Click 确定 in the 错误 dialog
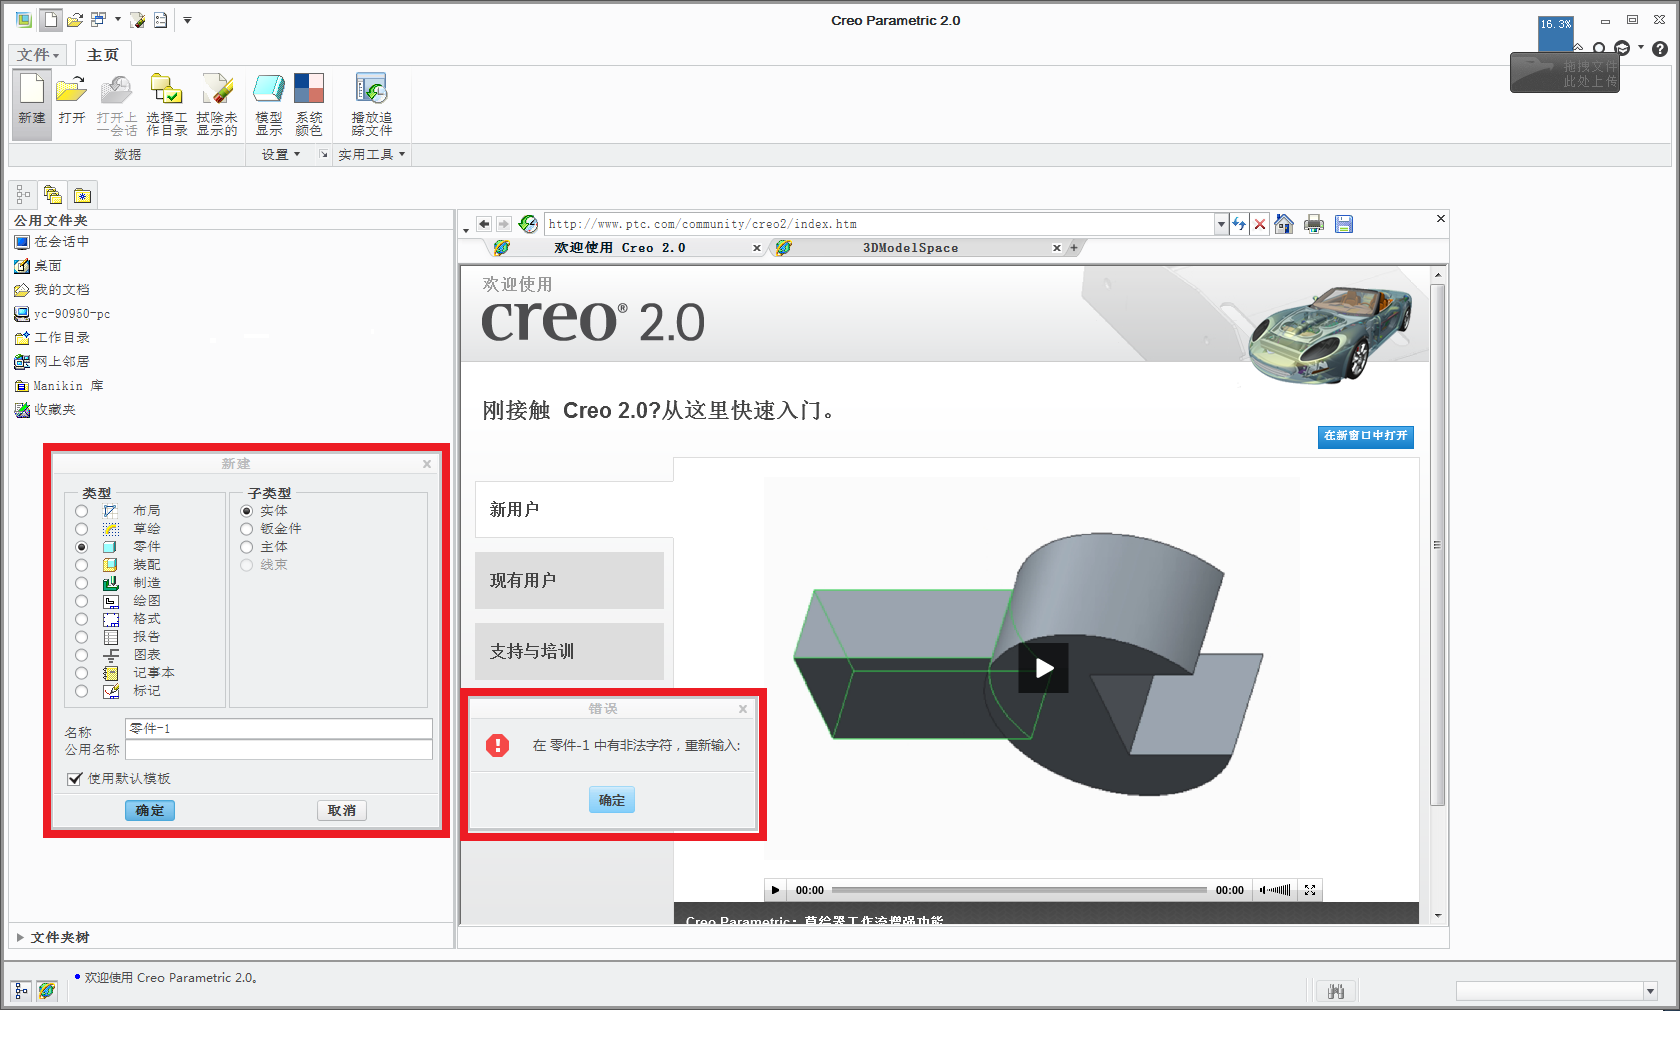This screenshot has width=1680, height=1050. point(612,801)
